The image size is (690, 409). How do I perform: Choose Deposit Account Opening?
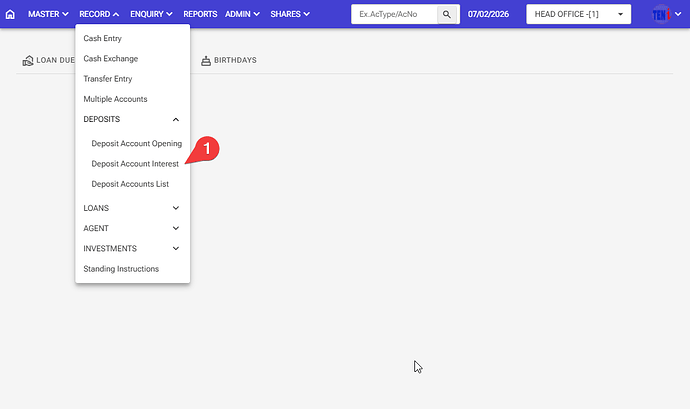click(136, 144)
